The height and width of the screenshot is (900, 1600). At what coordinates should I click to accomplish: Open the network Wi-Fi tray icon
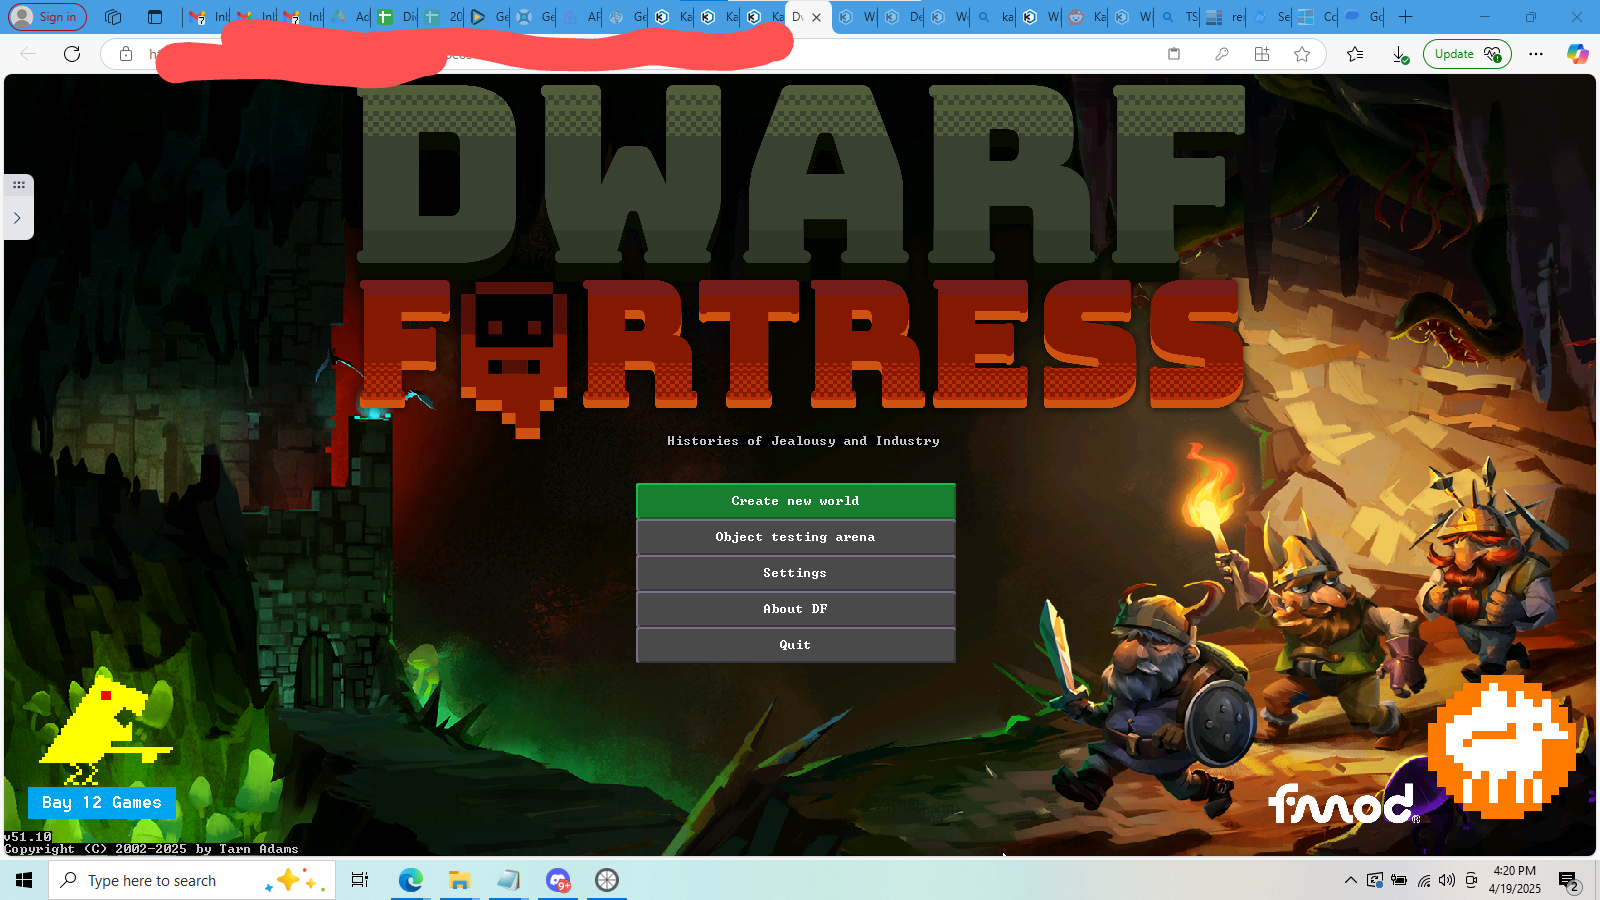tap(1423, 880)
